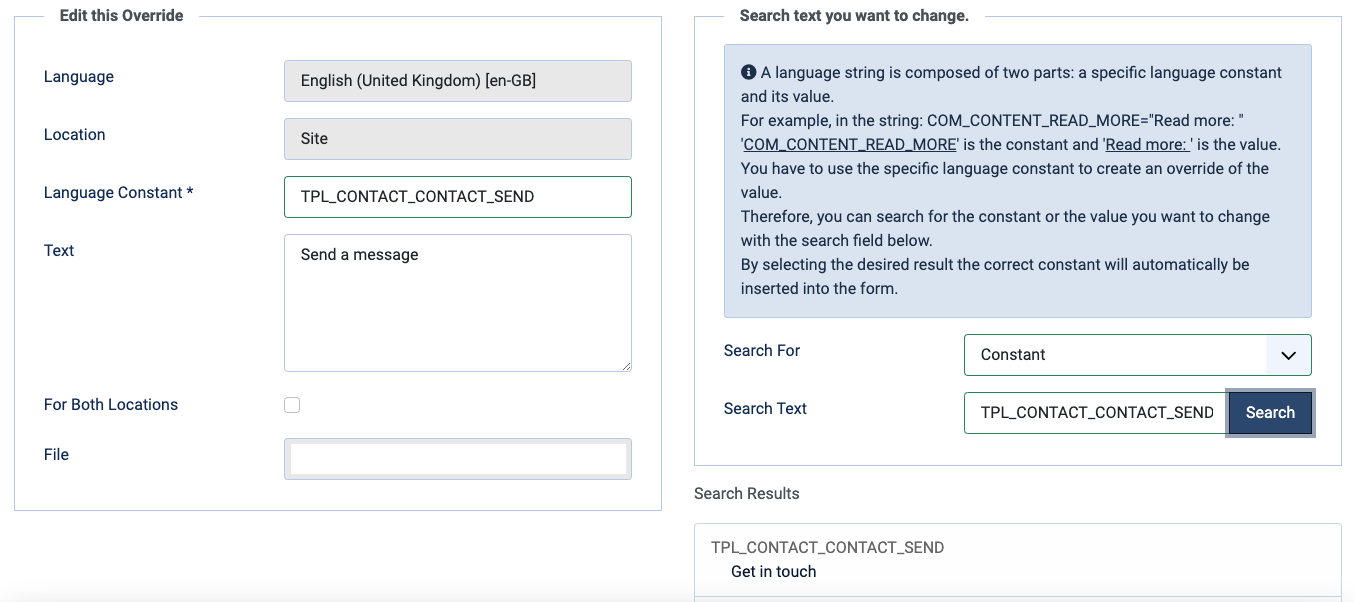Image resolution: width=1354 pixels, height=602 pixels.
Task: Click the Edit this Override legend
Action: (x=121, y=16)
